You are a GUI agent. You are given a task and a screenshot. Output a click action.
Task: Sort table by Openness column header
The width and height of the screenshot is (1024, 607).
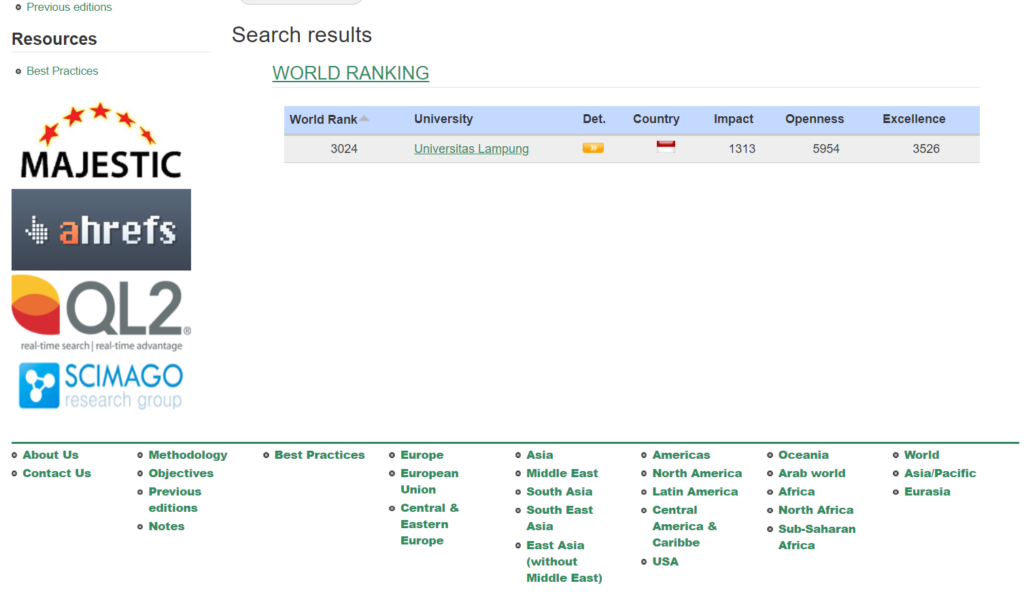coord(814,119)
